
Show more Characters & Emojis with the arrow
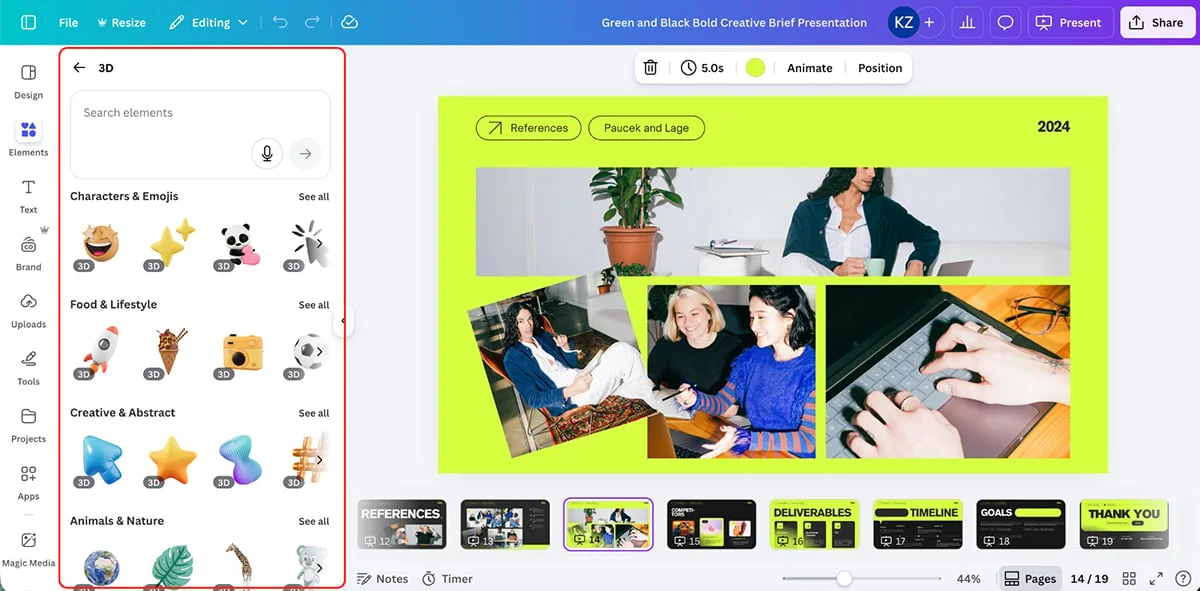pyautogui.click(x=319, y=243)
